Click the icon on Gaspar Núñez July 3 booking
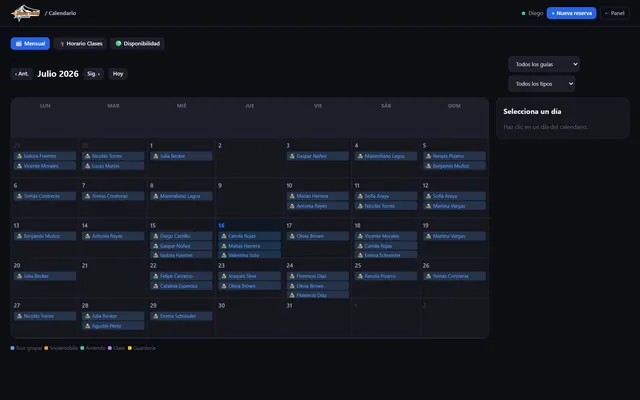 [x=292, y=156]
